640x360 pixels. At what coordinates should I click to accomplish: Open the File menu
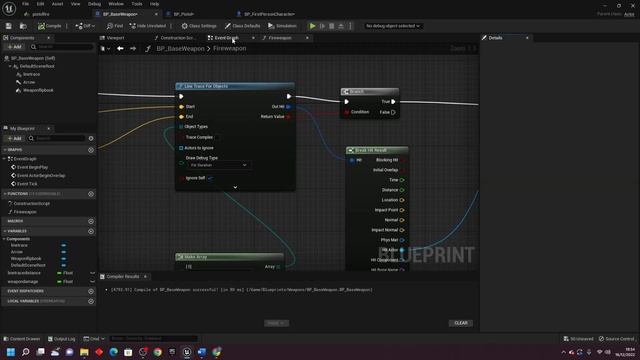(25, 4)
